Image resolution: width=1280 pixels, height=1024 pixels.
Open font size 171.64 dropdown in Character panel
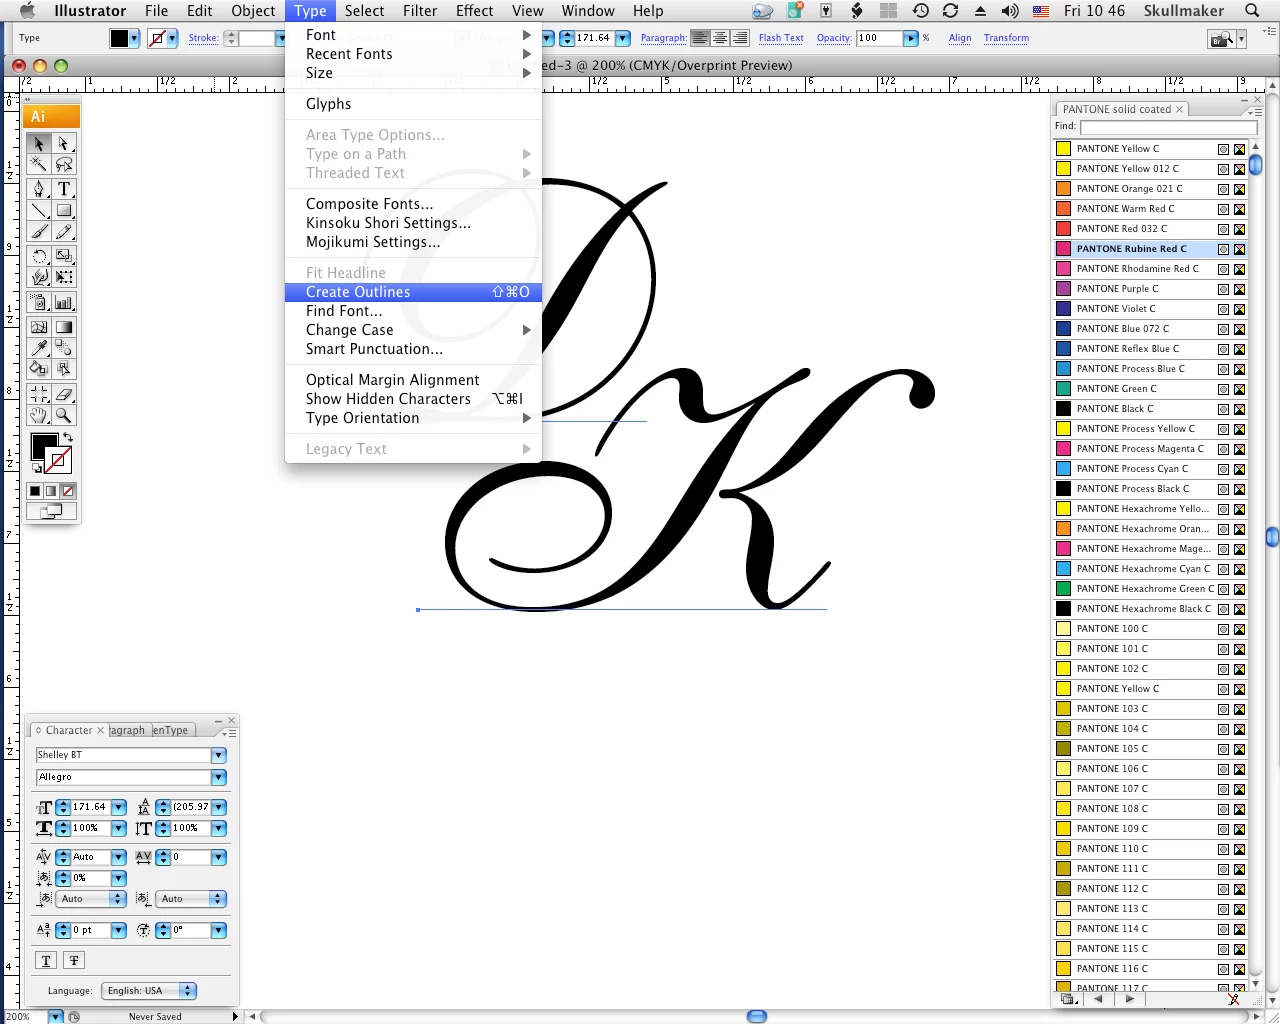pos(119,807)
